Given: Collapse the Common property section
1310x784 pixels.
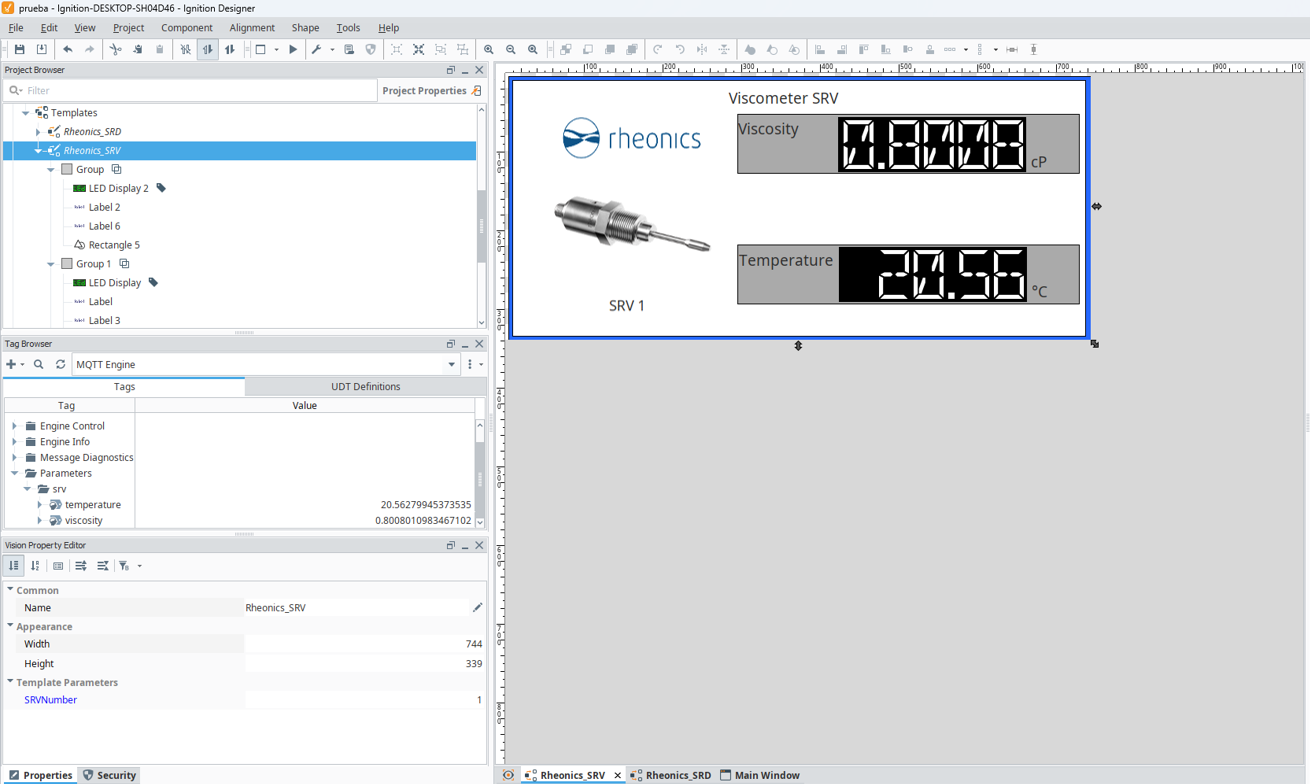Looking at the screenshot, I should 10,590.
